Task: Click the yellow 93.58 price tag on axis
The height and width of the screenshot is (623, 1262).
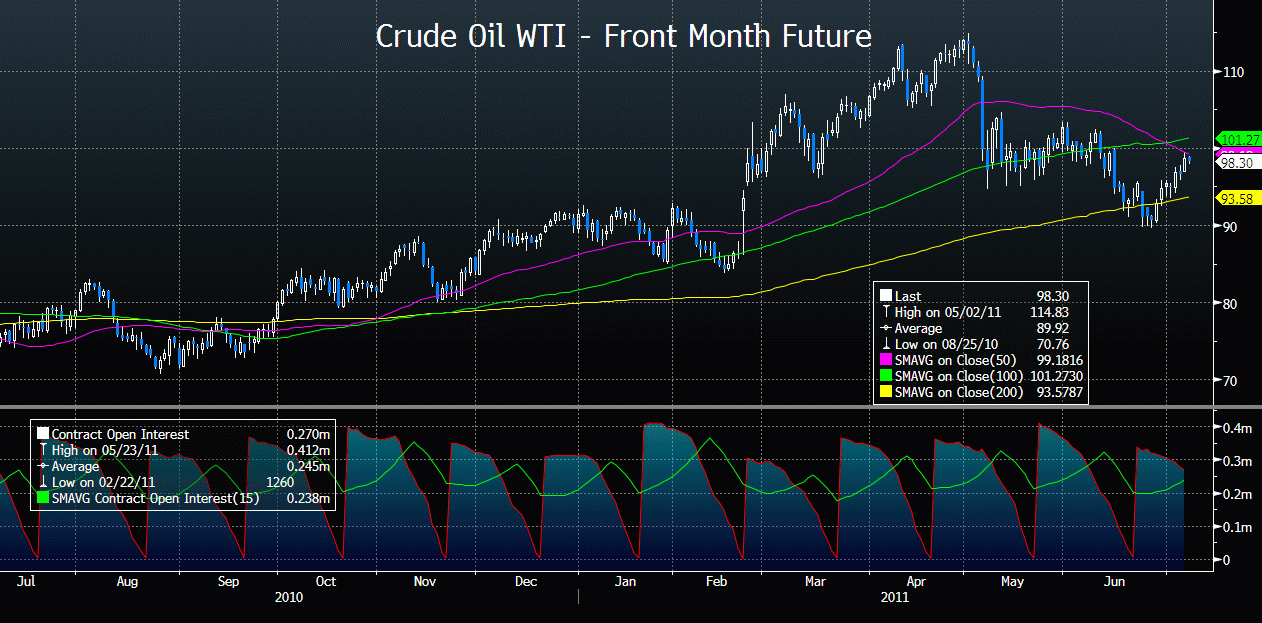Action: (x=1235, y=198)
